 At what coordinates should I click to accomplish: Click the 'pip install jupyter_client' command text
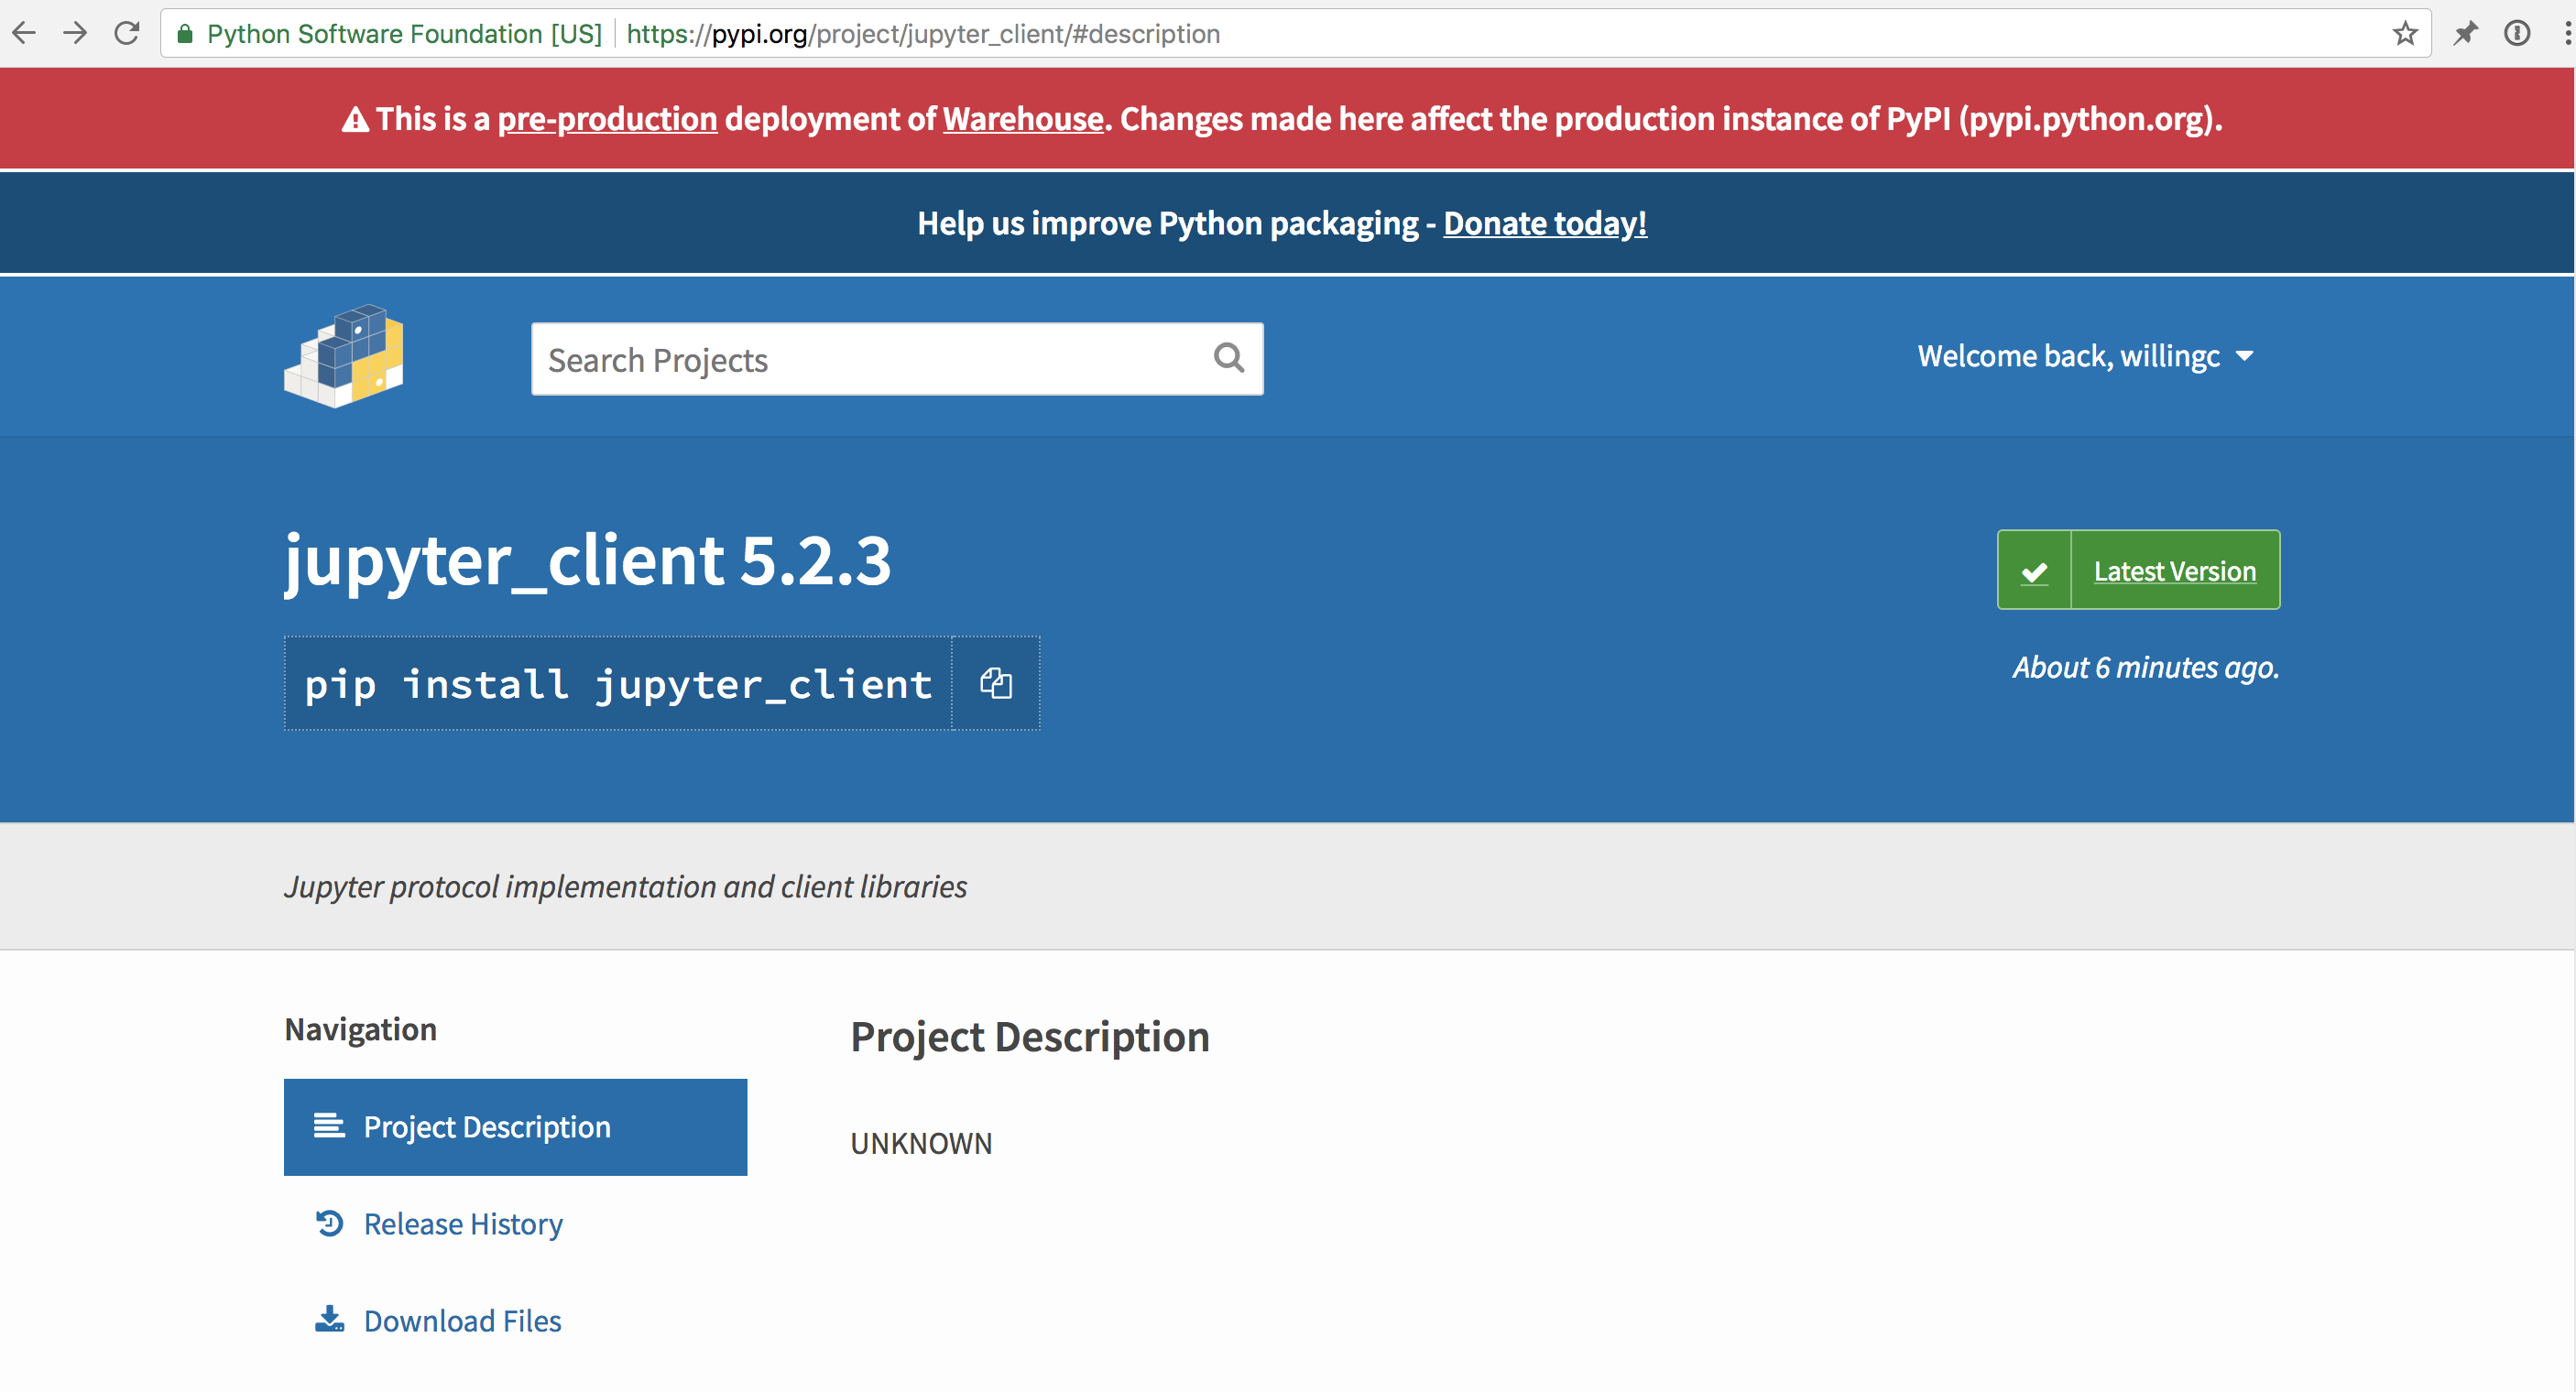618,684
